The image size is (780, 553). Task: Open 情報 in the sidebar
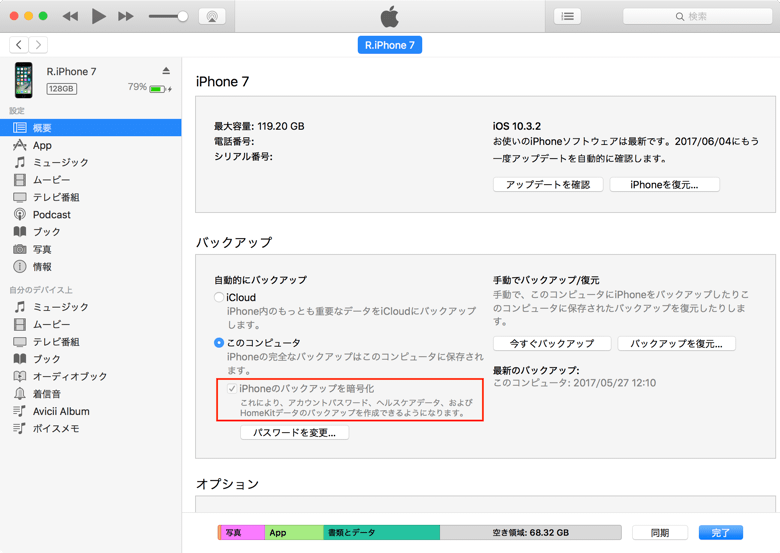coord(91,267)
